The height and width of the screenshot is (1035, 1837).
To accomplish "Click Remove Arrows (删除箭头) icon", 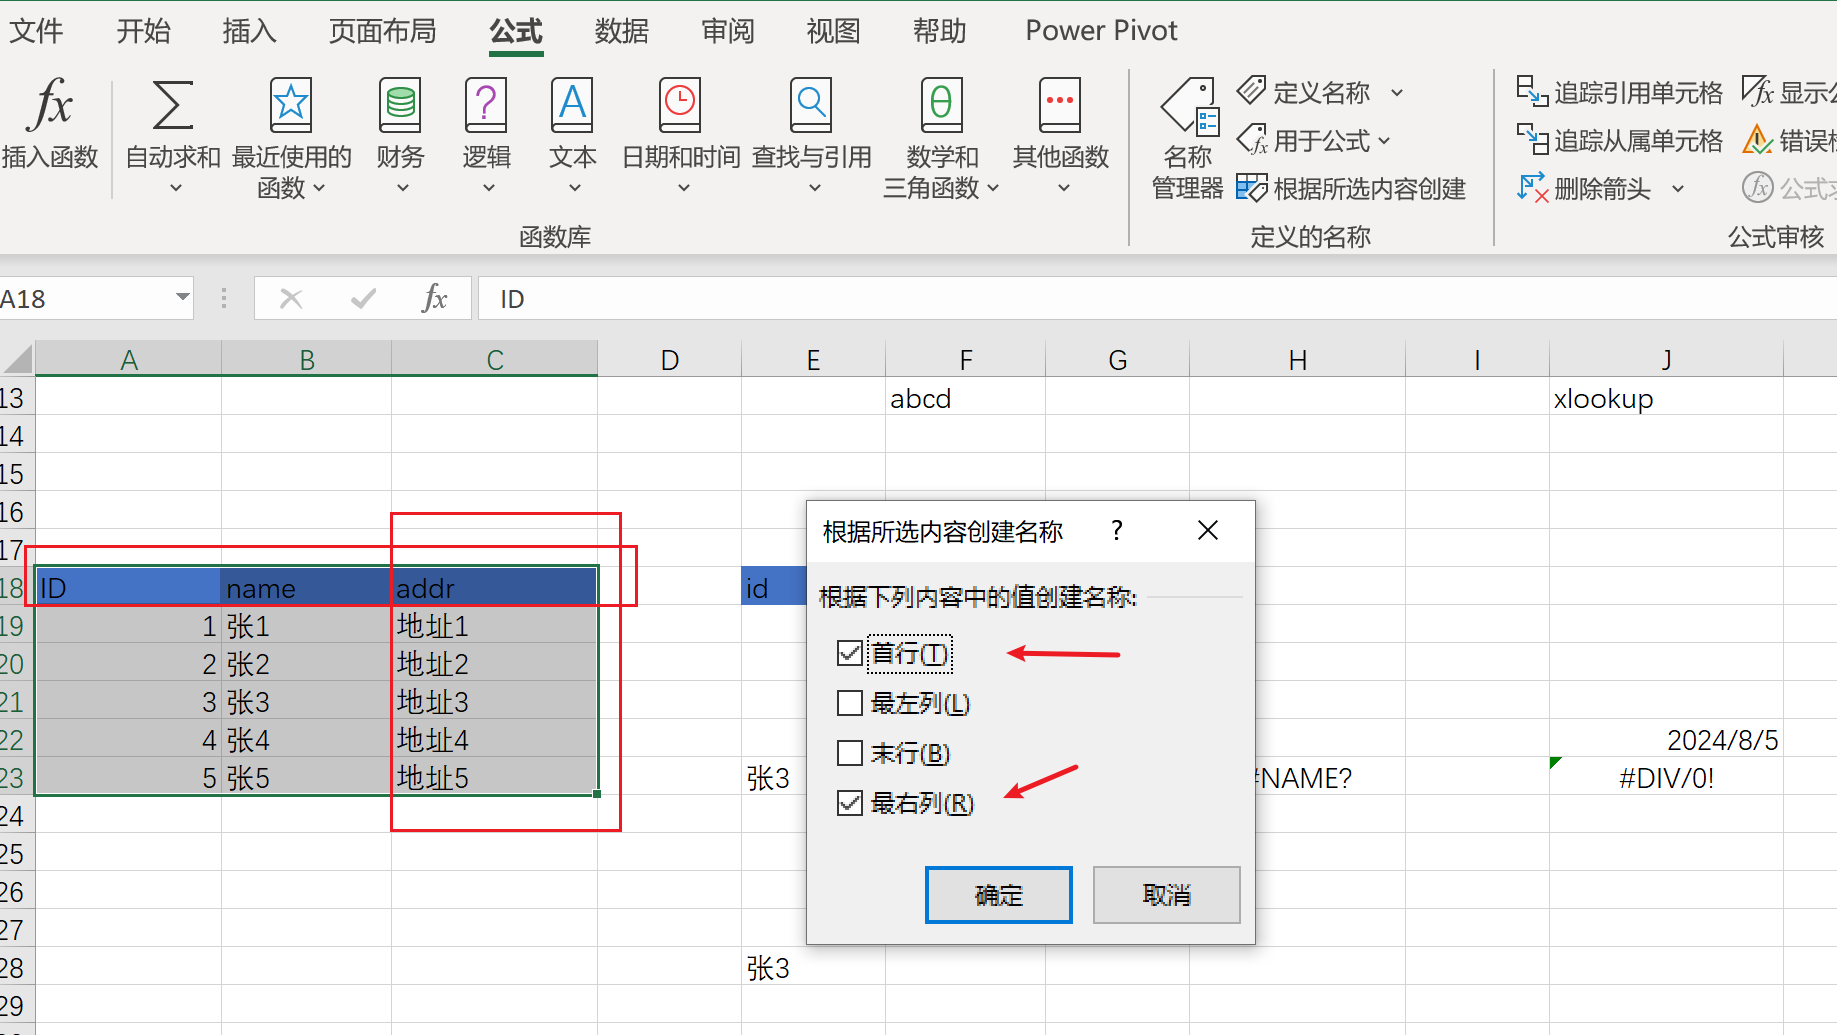I will (x=1532, y=188).
